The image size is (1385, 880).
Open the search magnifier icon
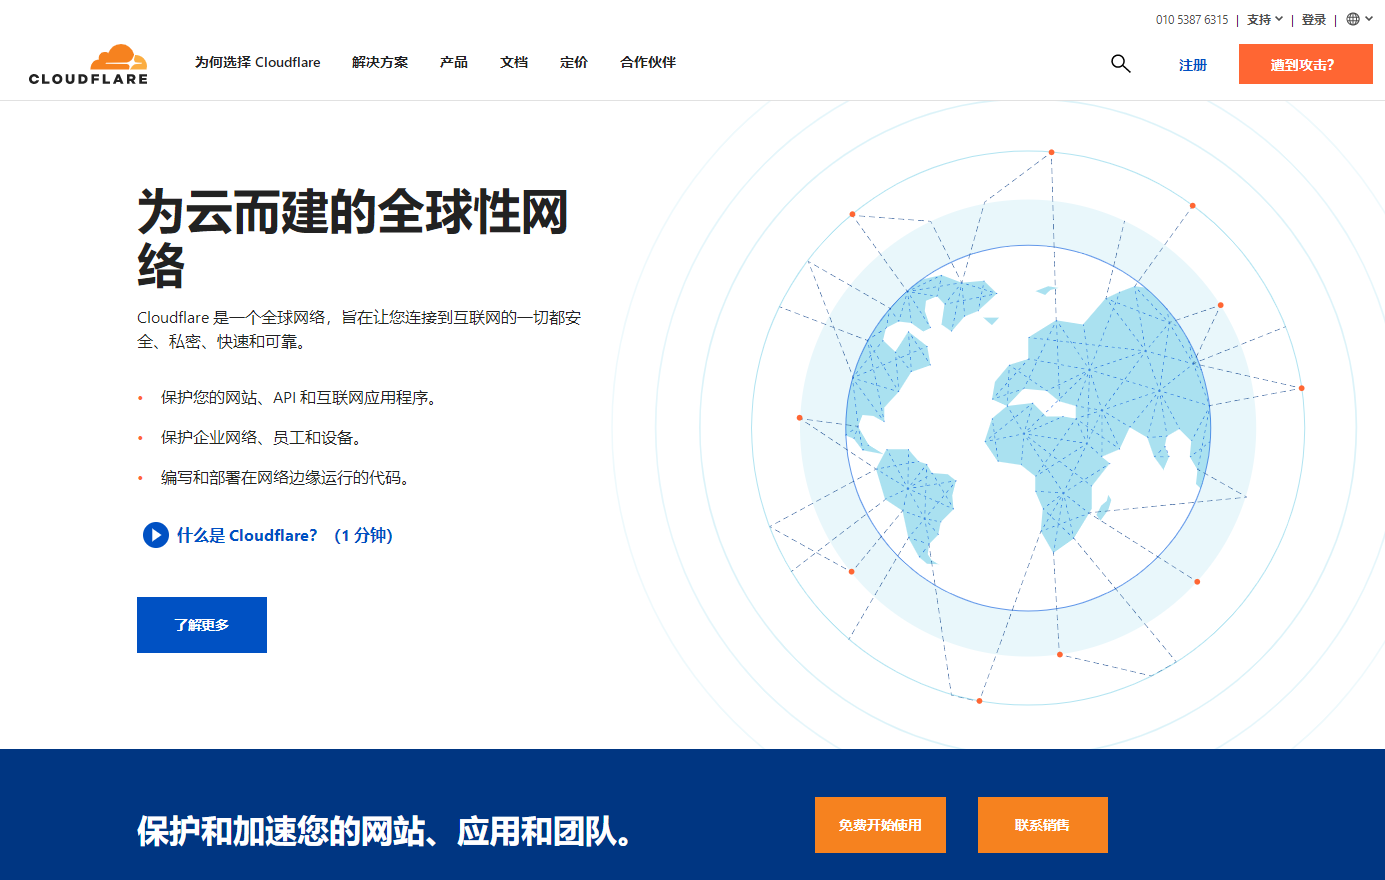point(1121,64)
